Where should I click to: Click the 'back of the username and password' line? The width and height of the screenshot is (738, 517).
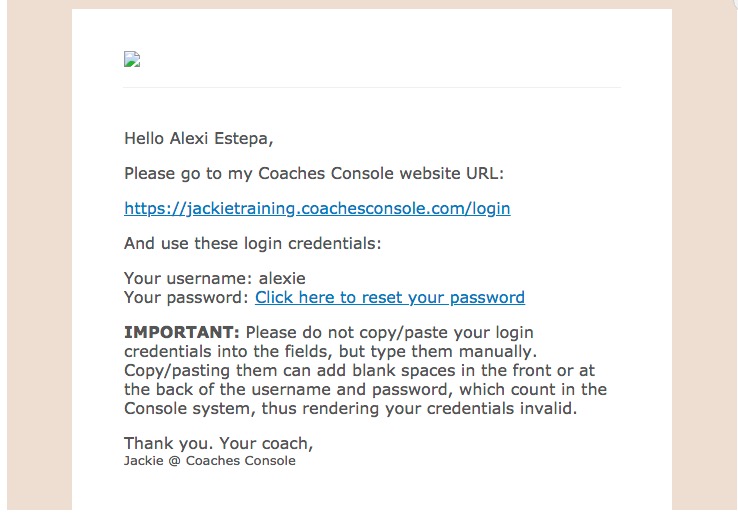pyautogui.click(x=365, y=390)
